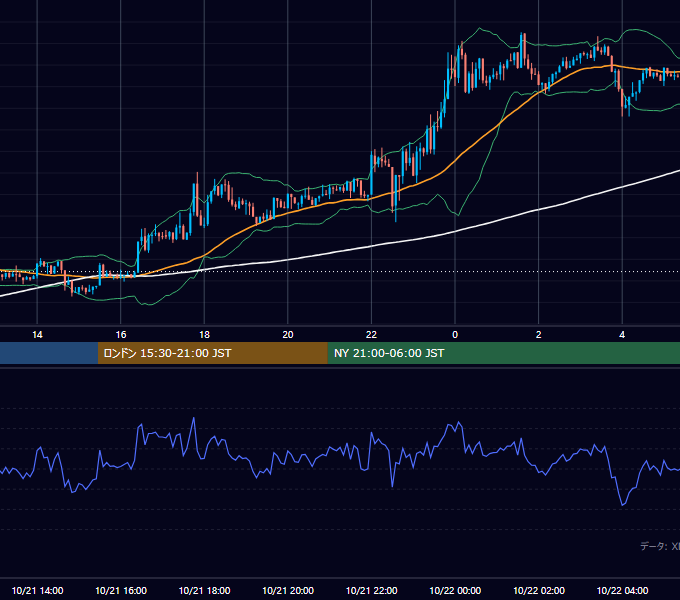Click the '10/21 22:00' date label
680x600 pixels.
point(371,590)
